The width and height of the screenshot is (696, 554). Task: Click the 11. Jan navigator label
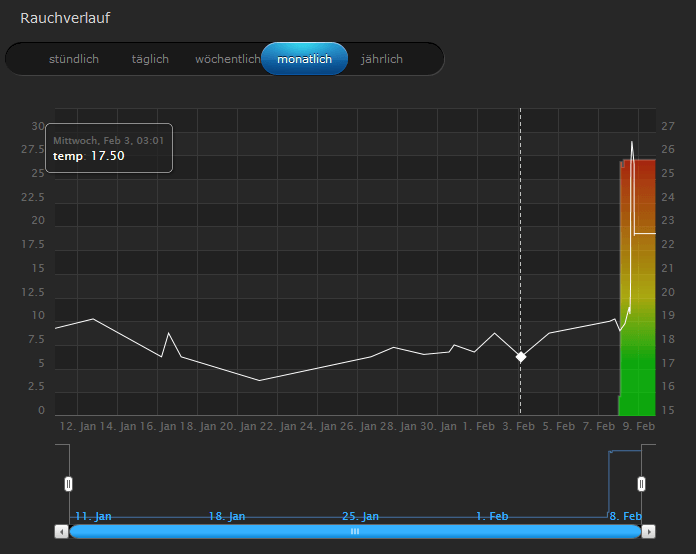(92, 516)
